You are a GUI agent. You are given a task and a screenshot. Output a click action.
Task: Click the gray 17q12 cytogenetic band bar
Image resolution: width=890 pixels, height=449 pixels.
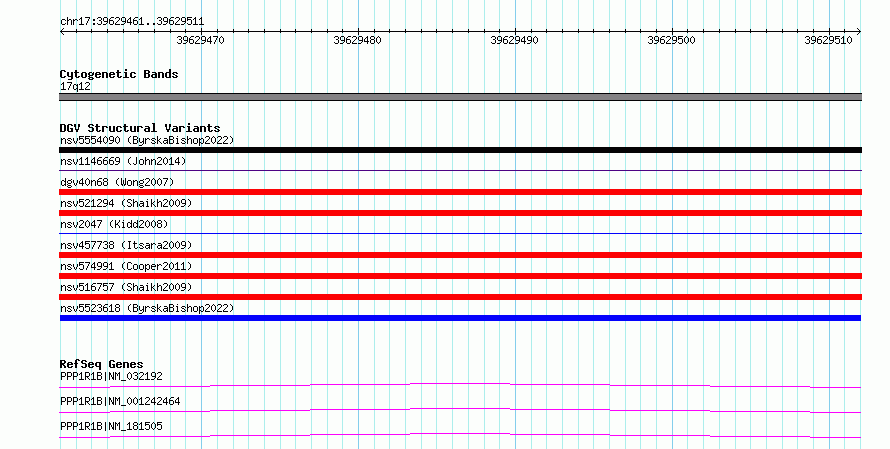[x=460, y=97]
